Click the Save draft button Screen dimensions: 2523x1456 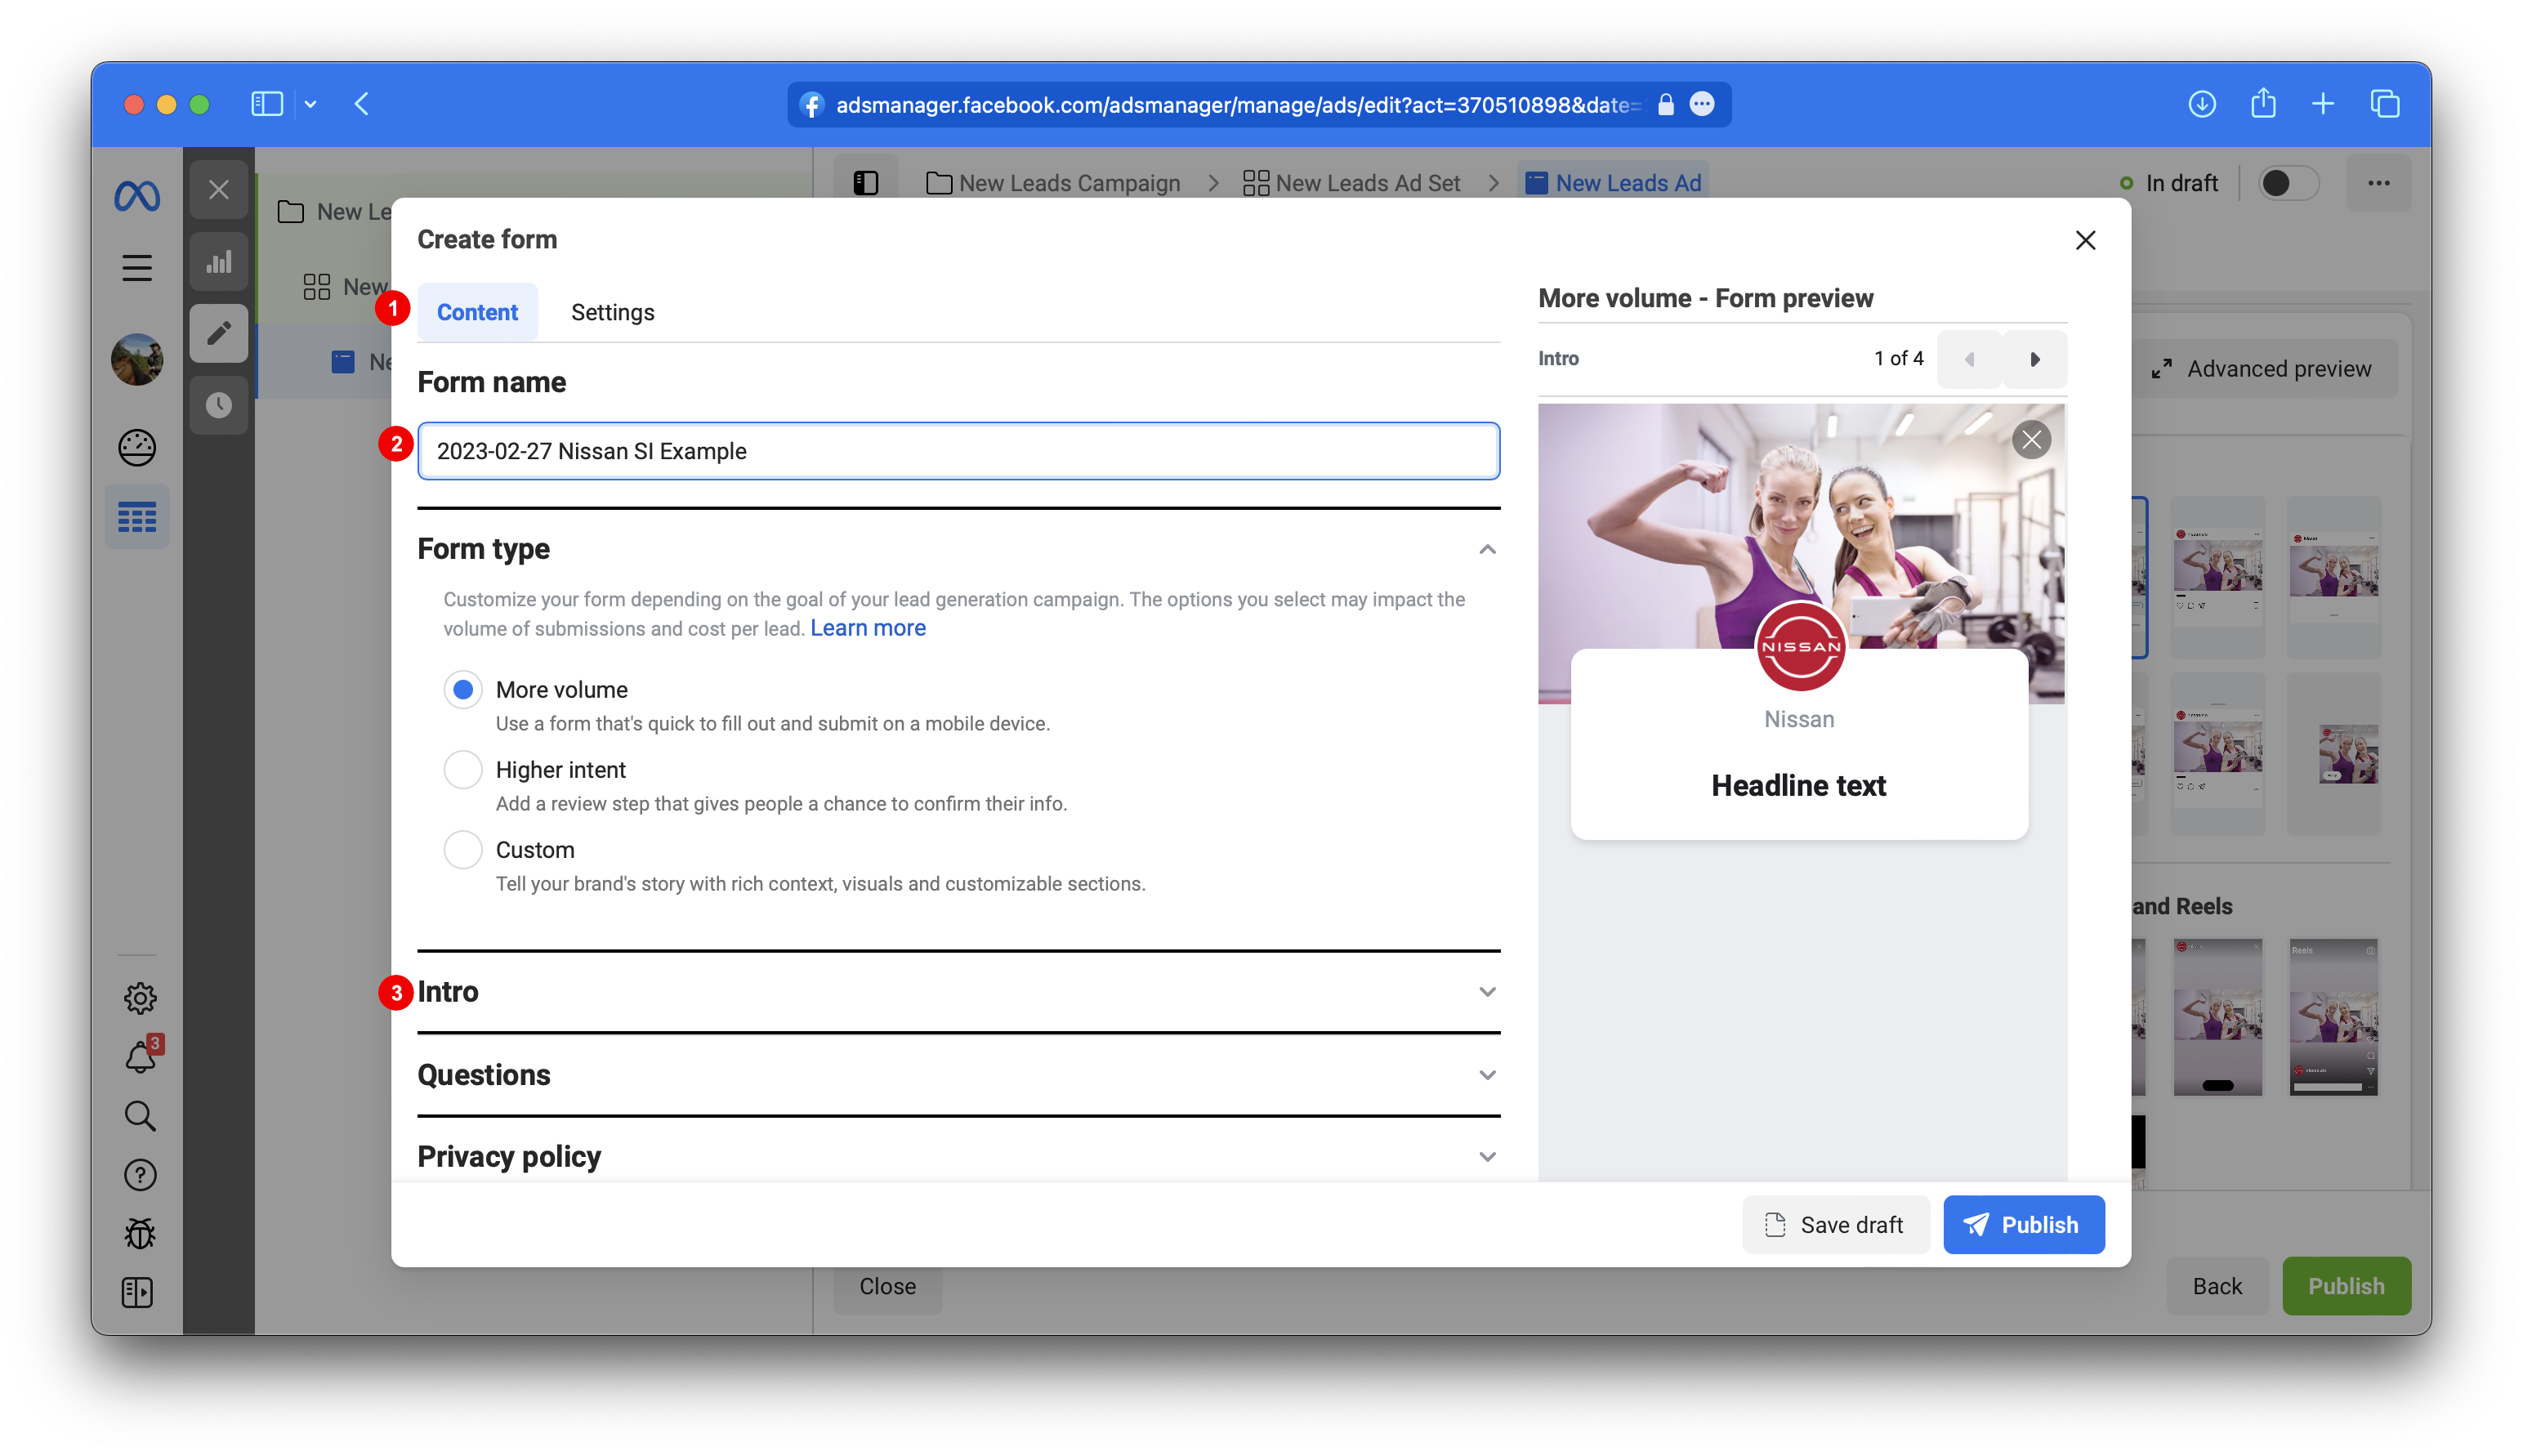[1835, 1225]
